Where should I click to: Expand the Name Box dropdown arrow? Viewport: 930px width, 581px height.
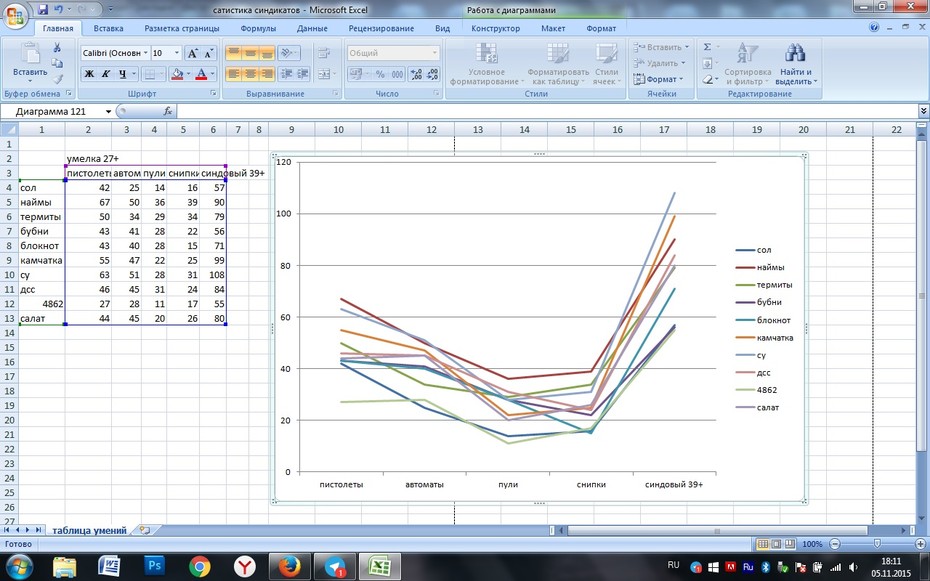pyautogui.click(x=109, y=111)
